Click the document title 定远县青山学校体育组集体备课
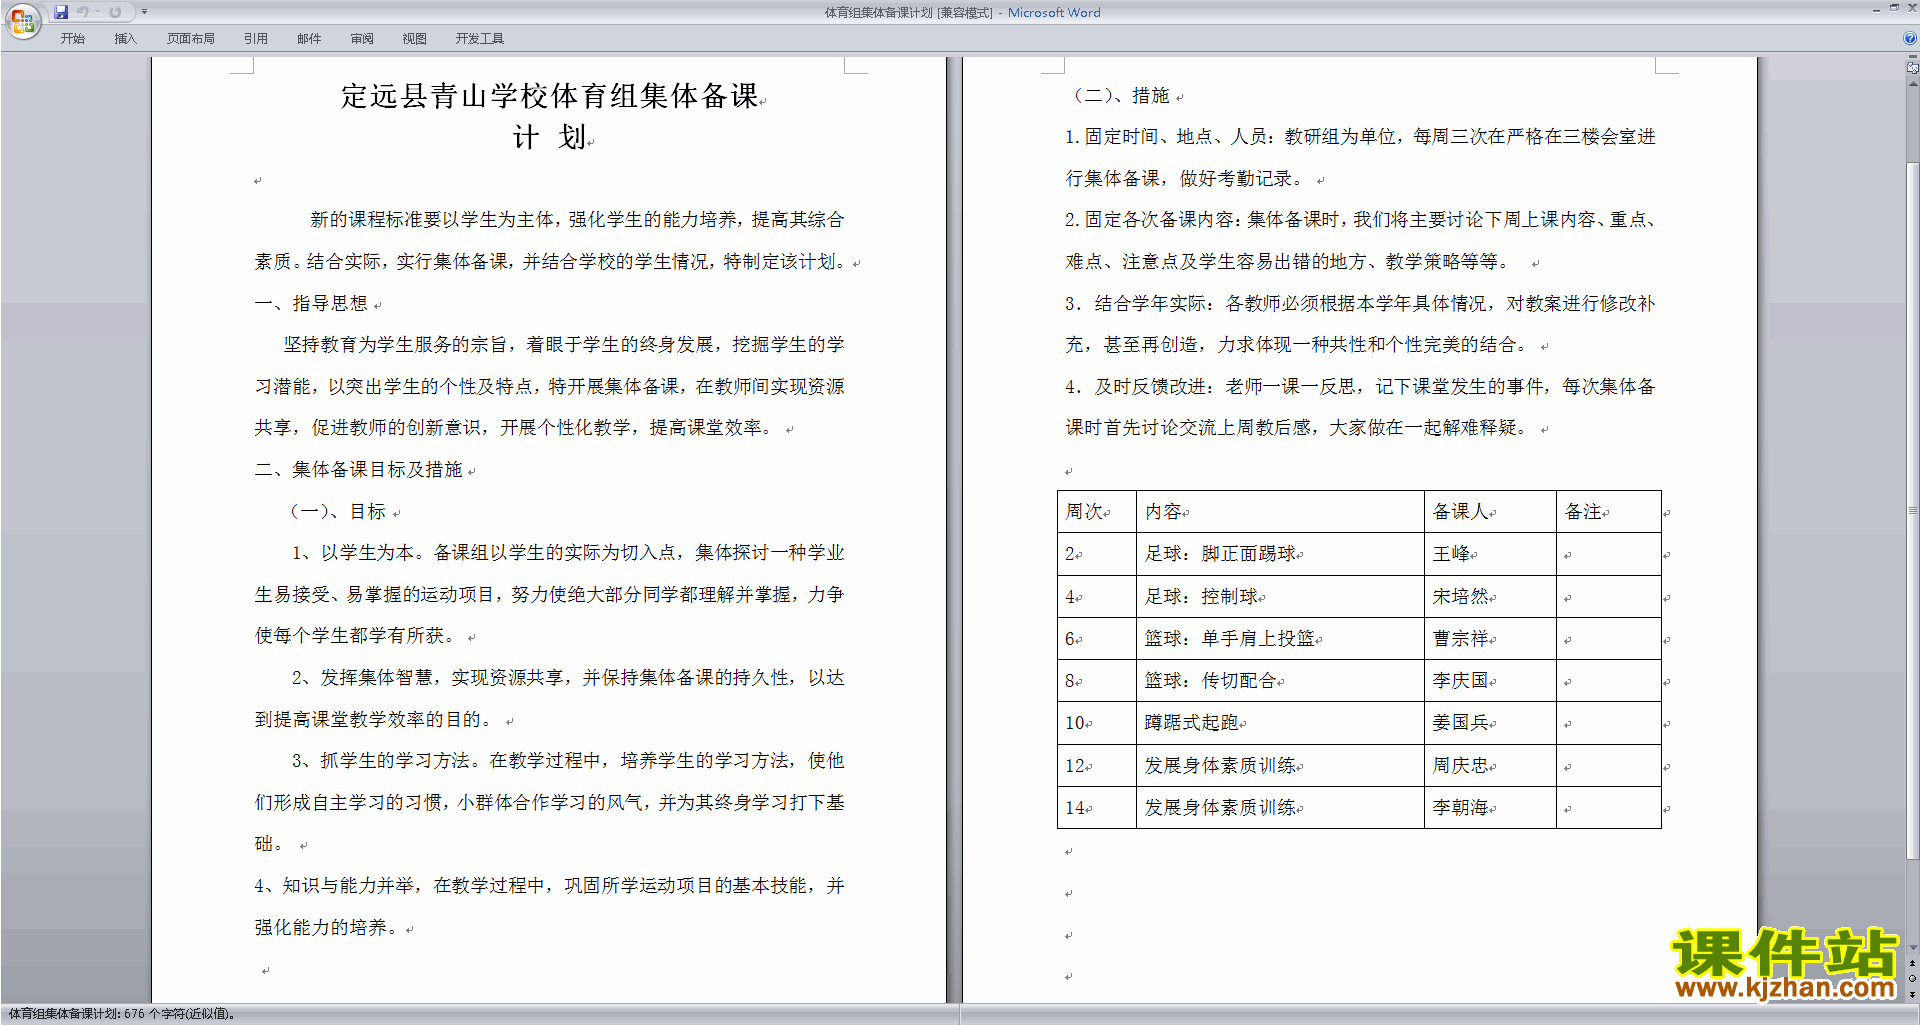This screenshot has height=1025, width=1920. click(550, 96)
